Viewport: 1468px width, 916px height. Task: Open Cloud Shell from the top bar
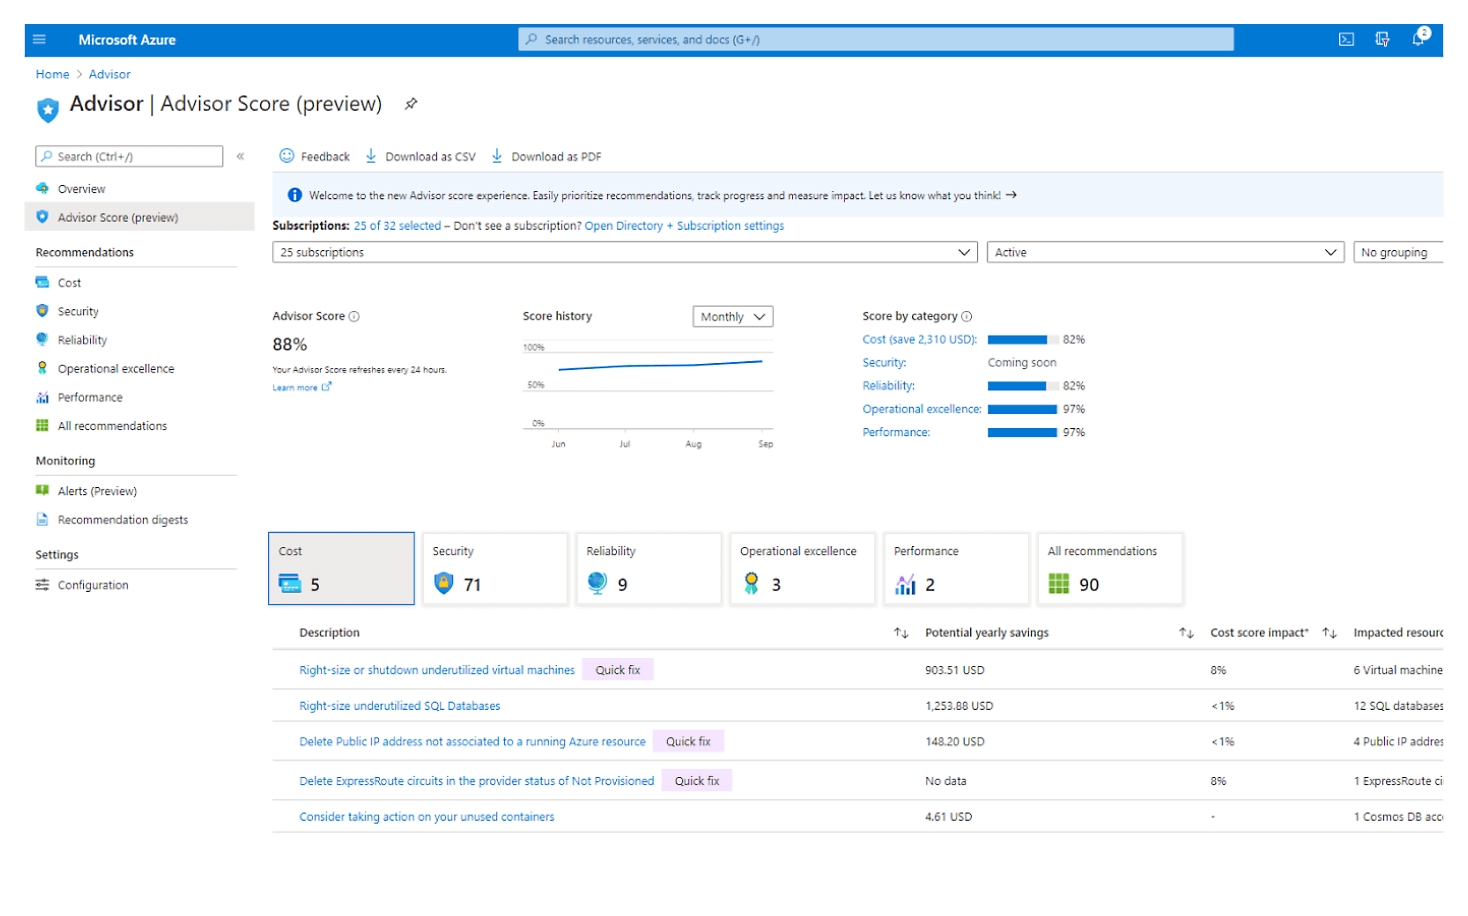click(1346, 40)
